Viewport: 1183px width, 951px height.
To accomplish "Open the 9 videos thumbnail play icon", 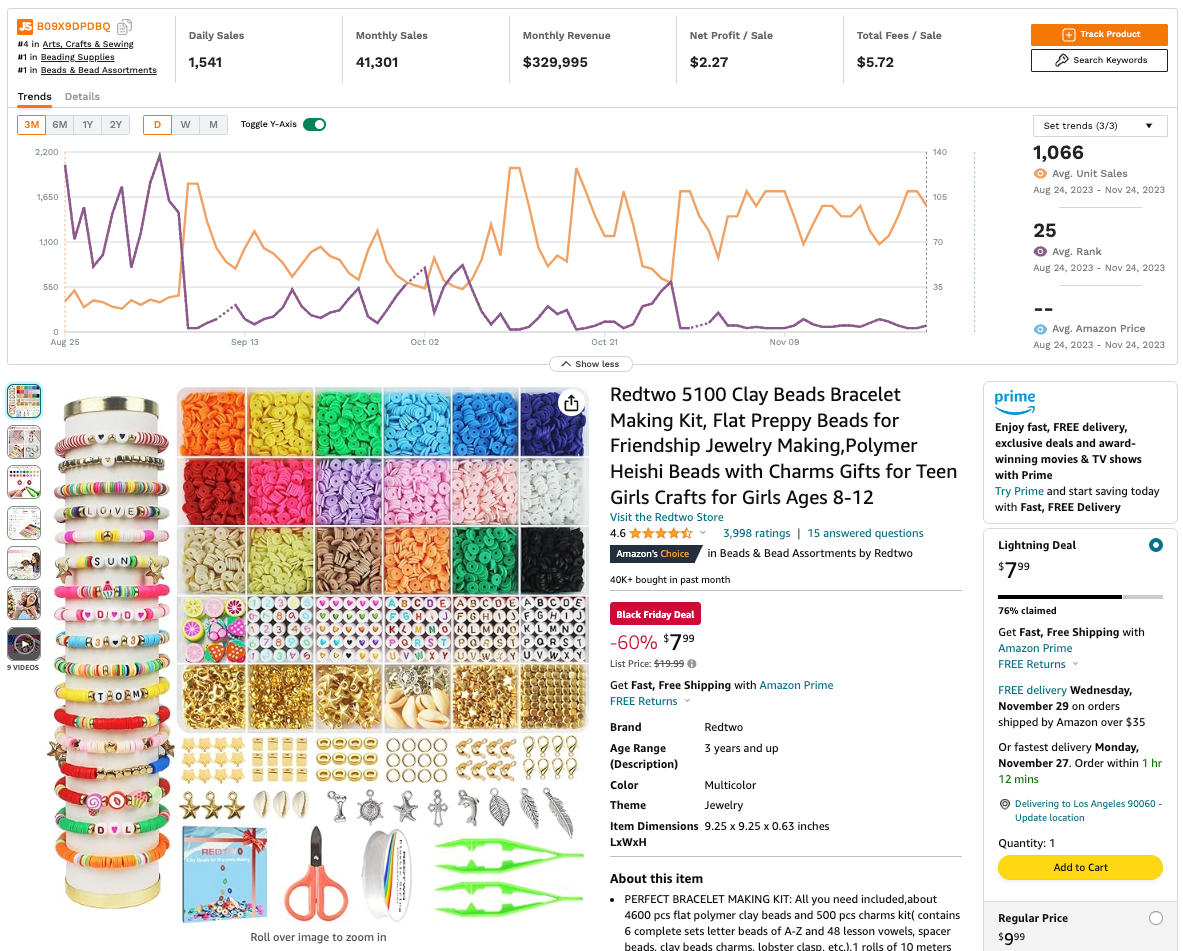I will [x=24, y=645].
